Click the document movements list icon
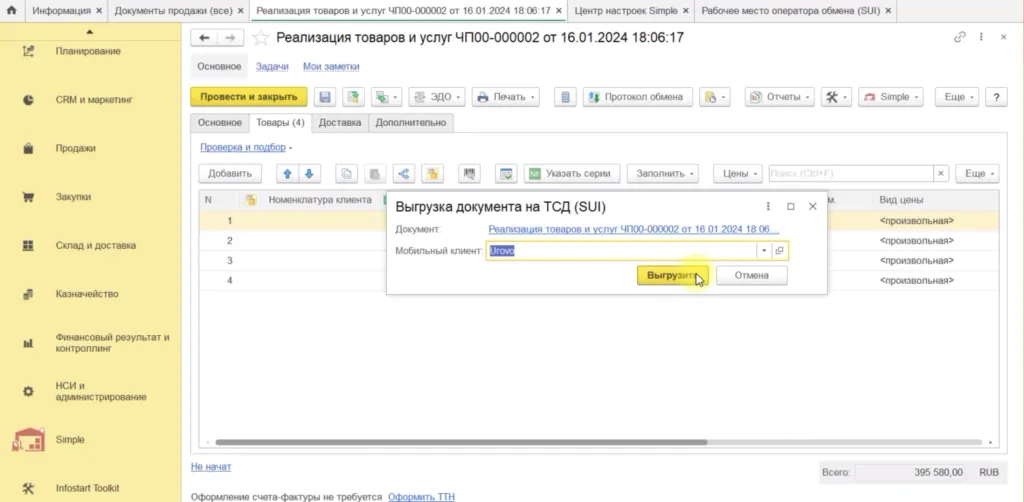Screen dimensions: 1024x502 [x=566, y=97]
